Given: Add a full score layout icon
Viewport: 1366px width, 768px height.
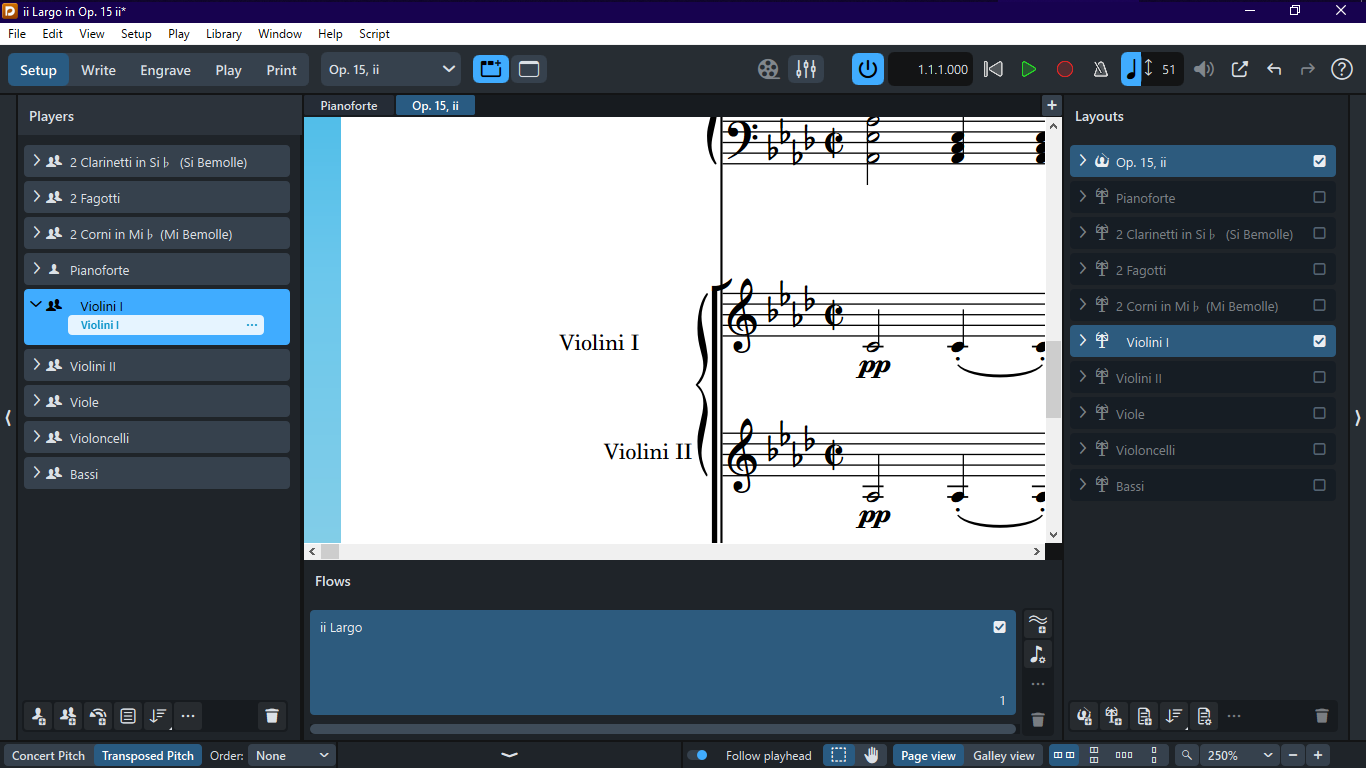Looking at the screenshot, I should coord(1084,715).
